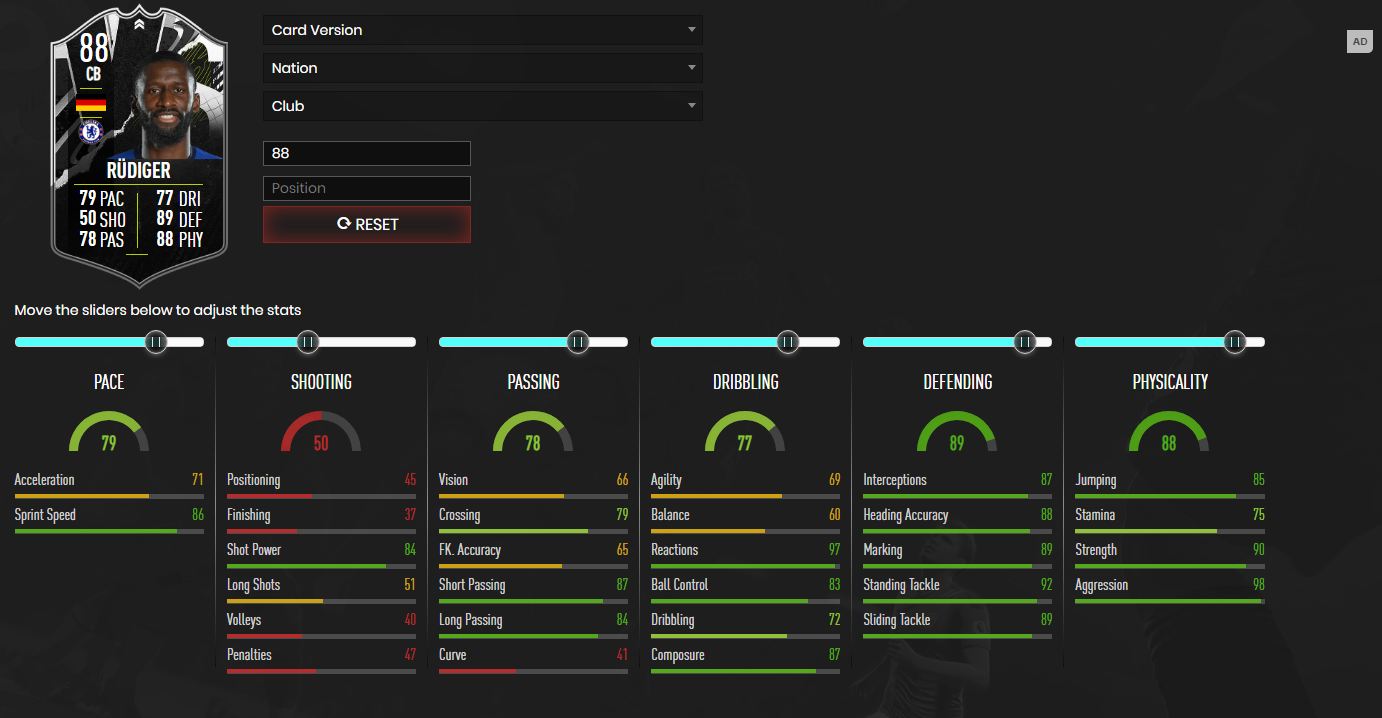1382x718 pixels.
Task: Click the PASSING gauge showing 78
Action: click(533, 432)
